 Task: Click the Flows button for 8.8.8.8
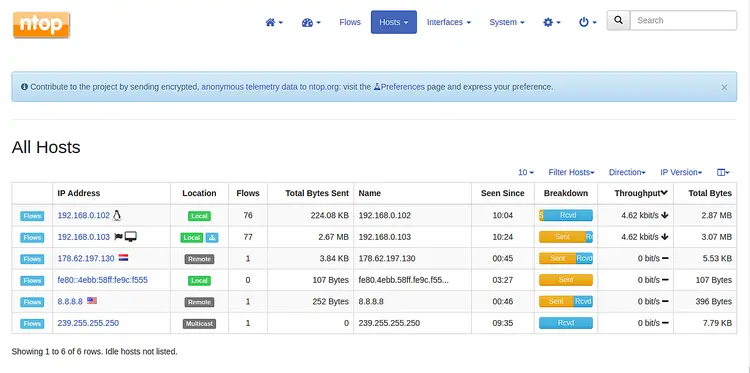(32, 302)
